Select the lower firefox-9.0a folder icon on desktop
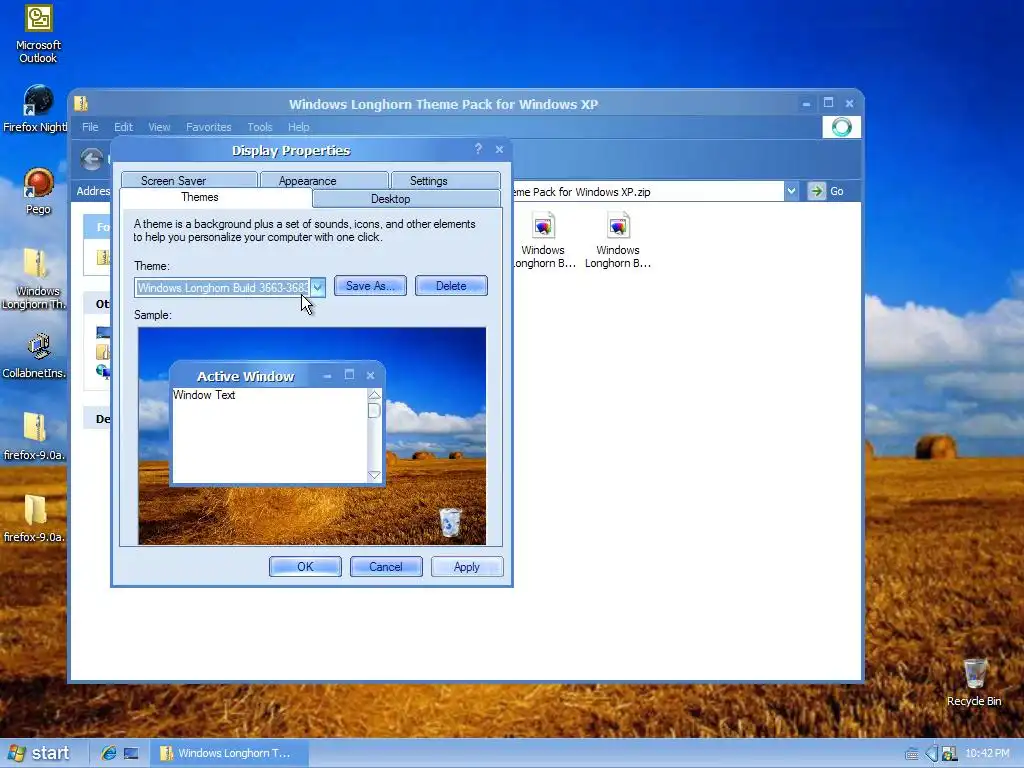Viewport: 1024px width, 768px height. 35,519
